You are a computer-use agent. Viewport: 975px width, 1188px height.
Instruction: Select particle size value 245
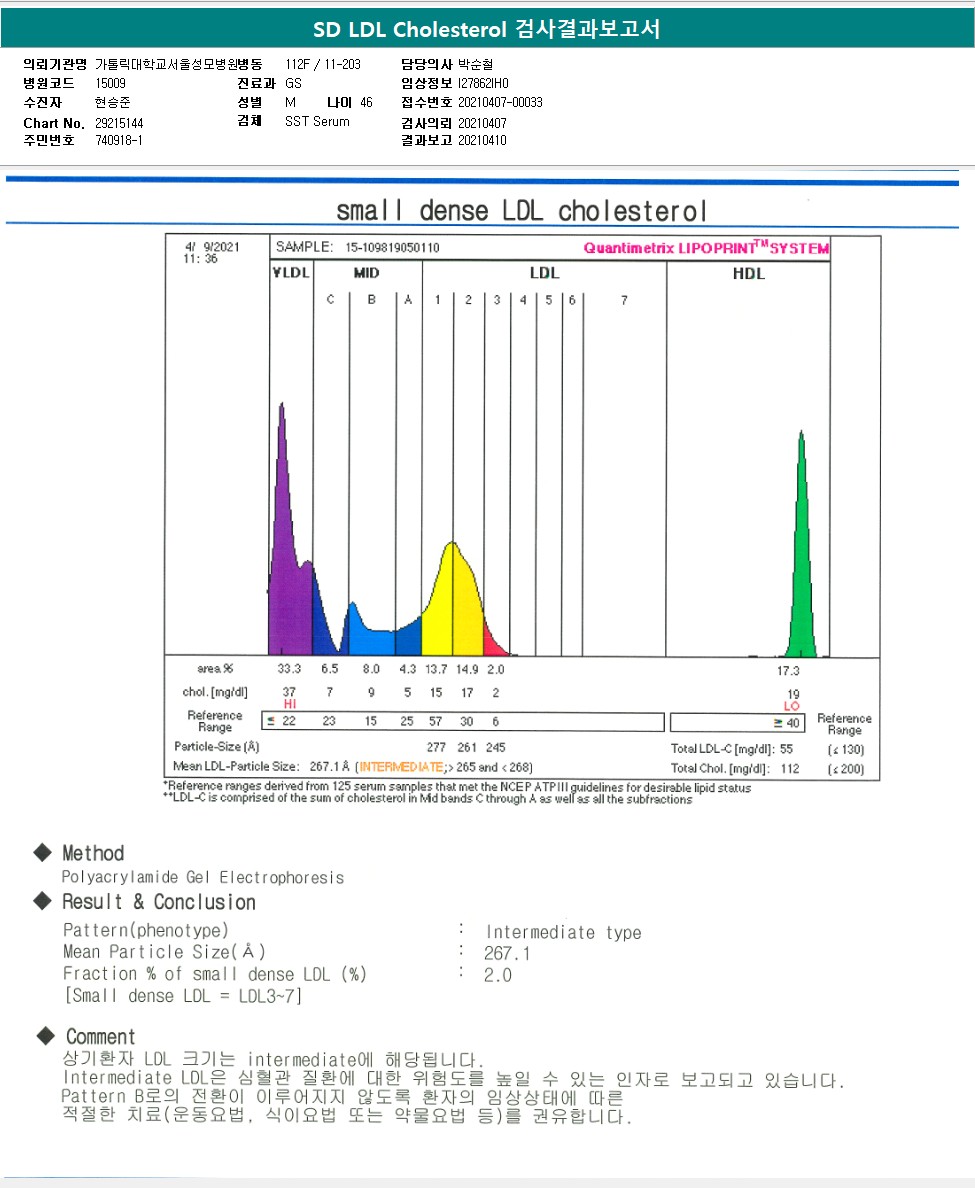tap(496, 747)
